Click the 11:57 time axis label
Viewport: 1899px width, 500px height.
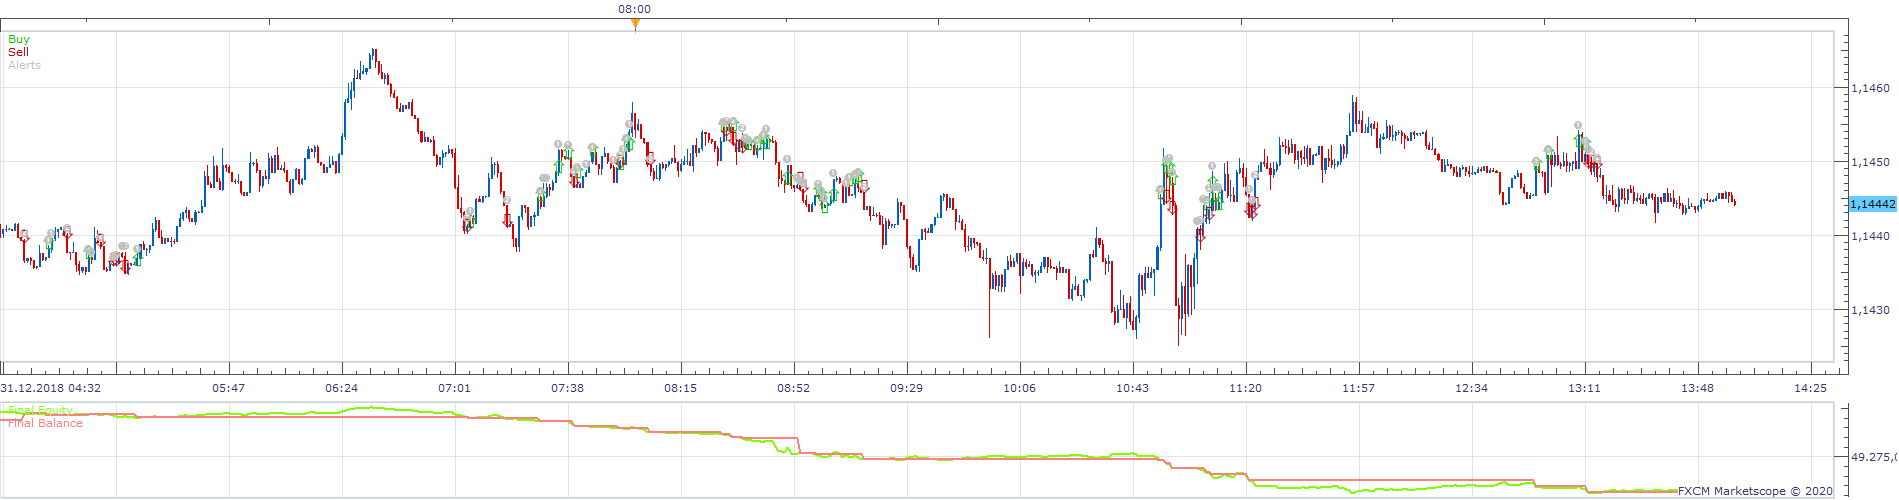(1358, 388)
